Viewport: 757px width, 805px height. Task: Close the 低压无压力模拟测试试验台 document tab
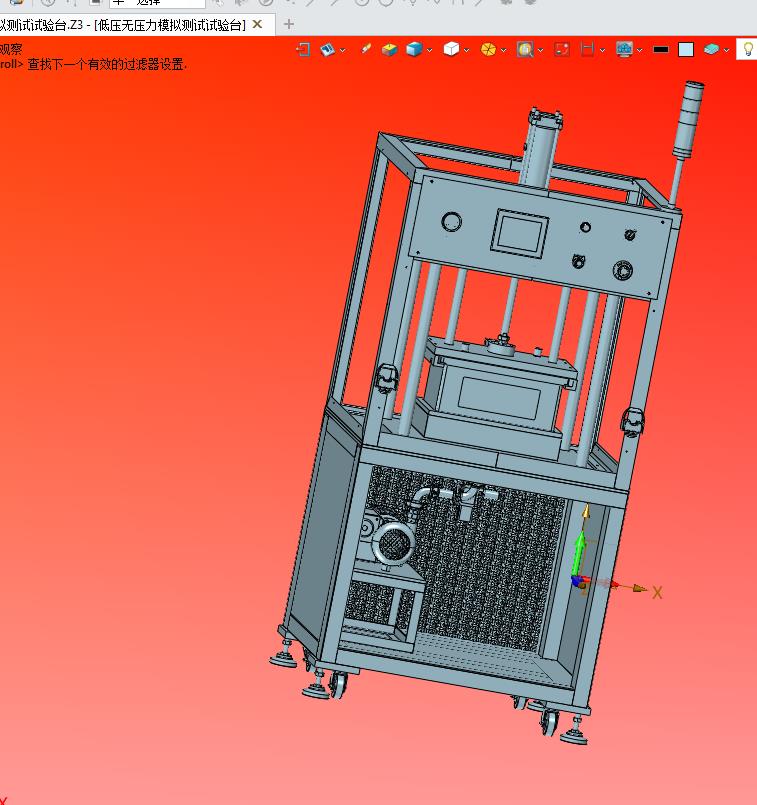(x=258, y=24)
